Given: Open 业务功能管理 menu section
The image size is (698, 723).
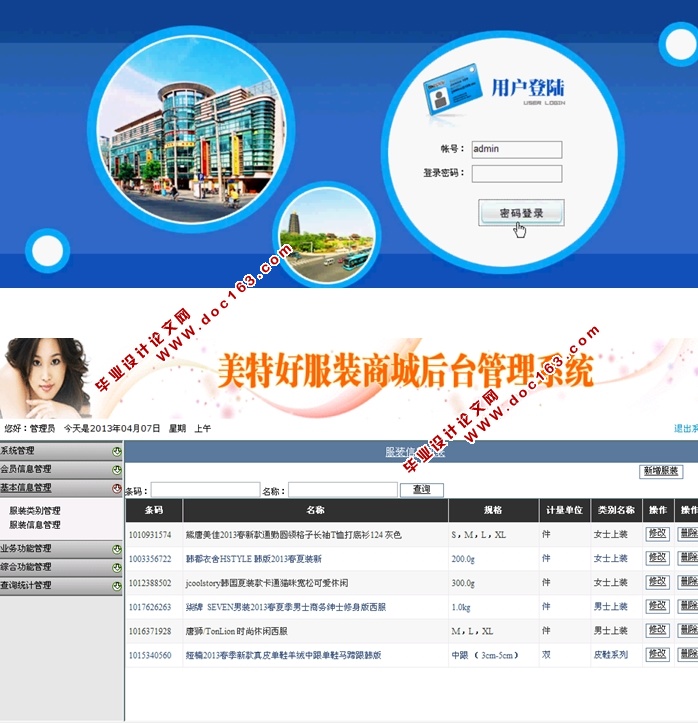Looking at the screenshot, I should pyautogui.click(x=61, y=549).
